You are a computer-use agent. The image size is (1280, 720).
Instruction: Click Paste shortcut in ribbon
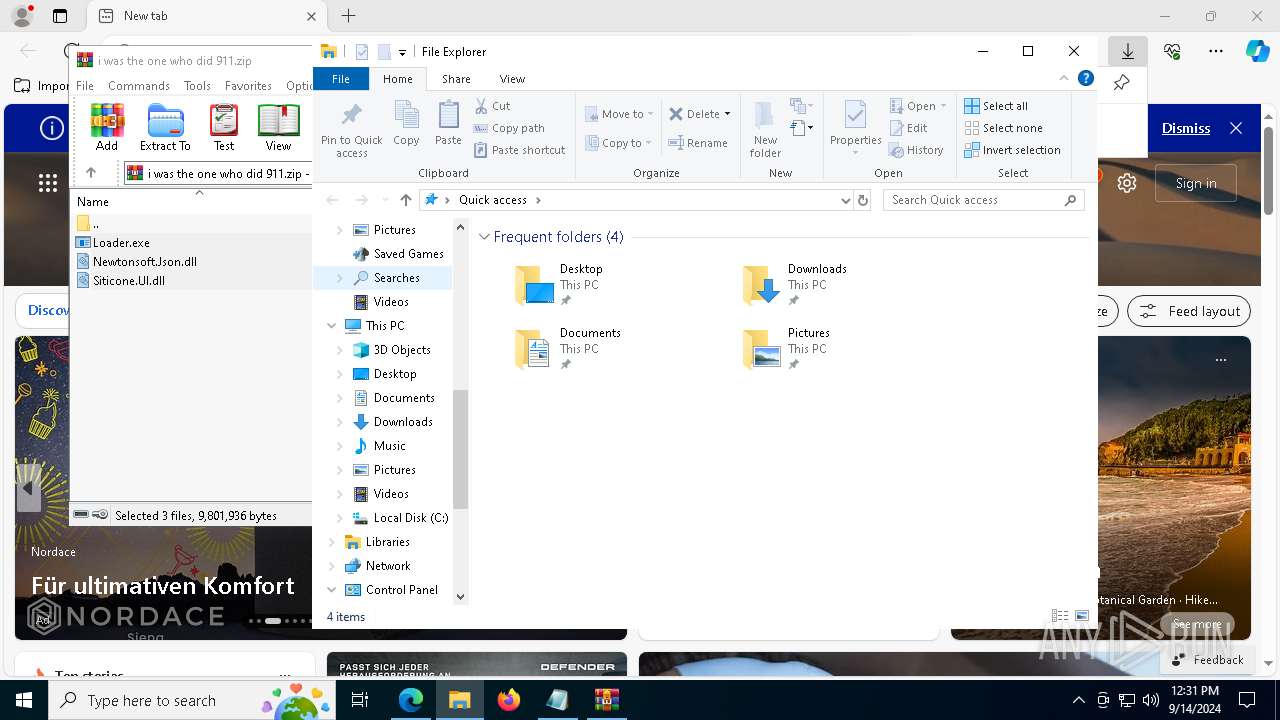coord(519,150)
